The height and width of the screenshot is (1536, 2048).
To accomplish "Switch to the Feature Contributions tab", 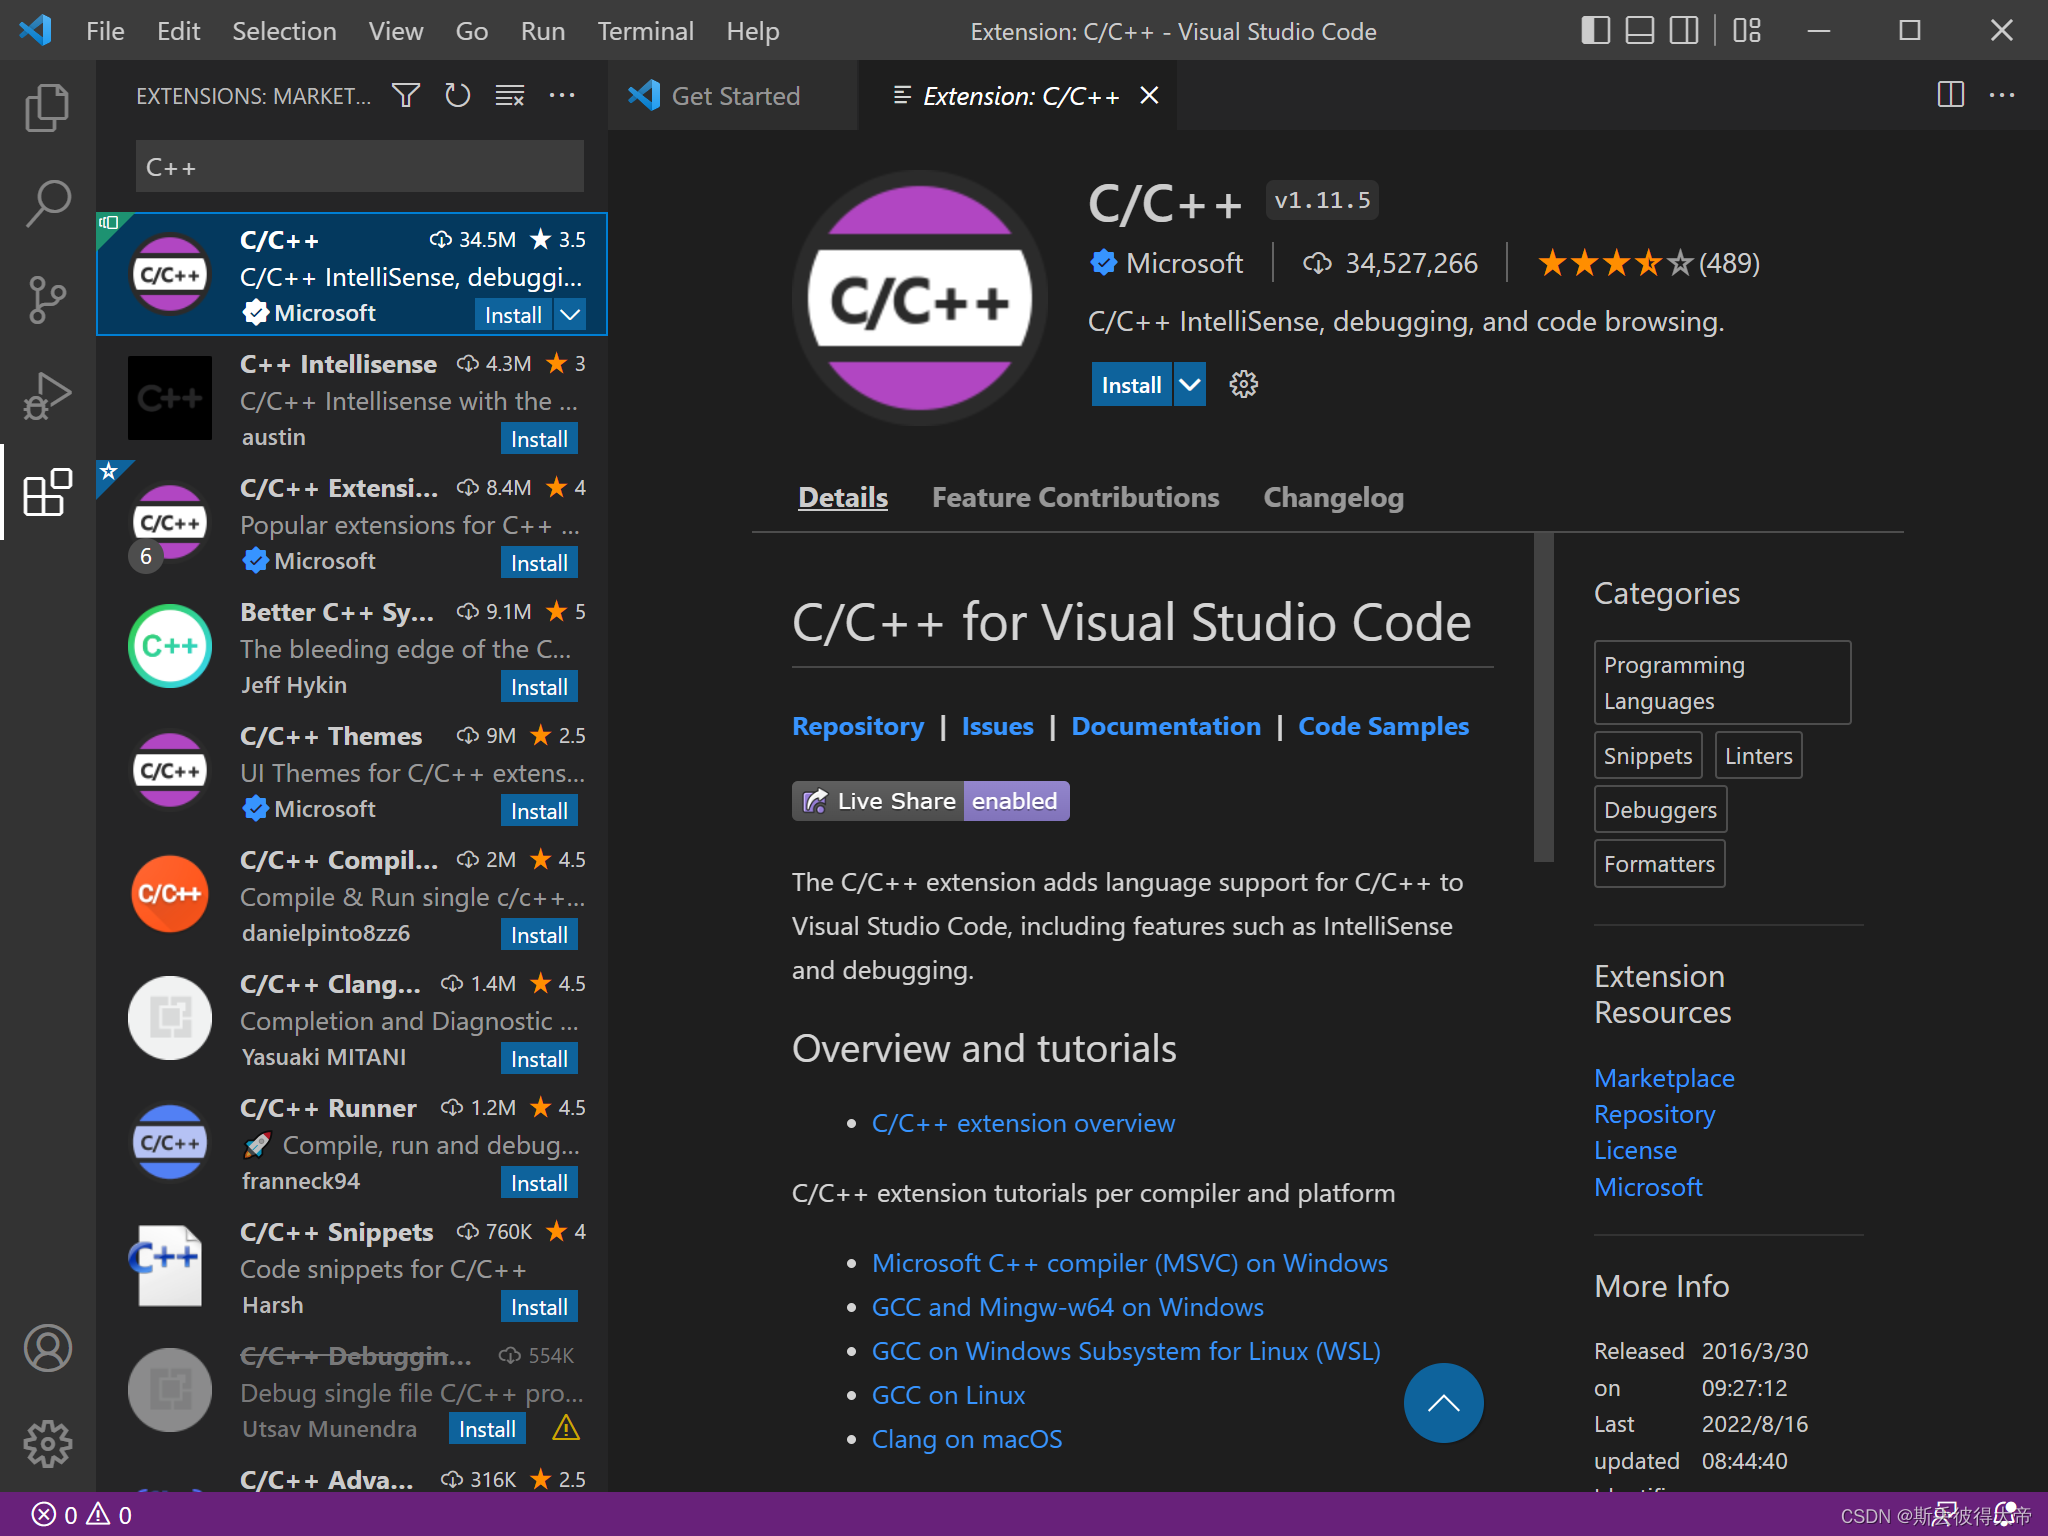I will pos(1075,497).
